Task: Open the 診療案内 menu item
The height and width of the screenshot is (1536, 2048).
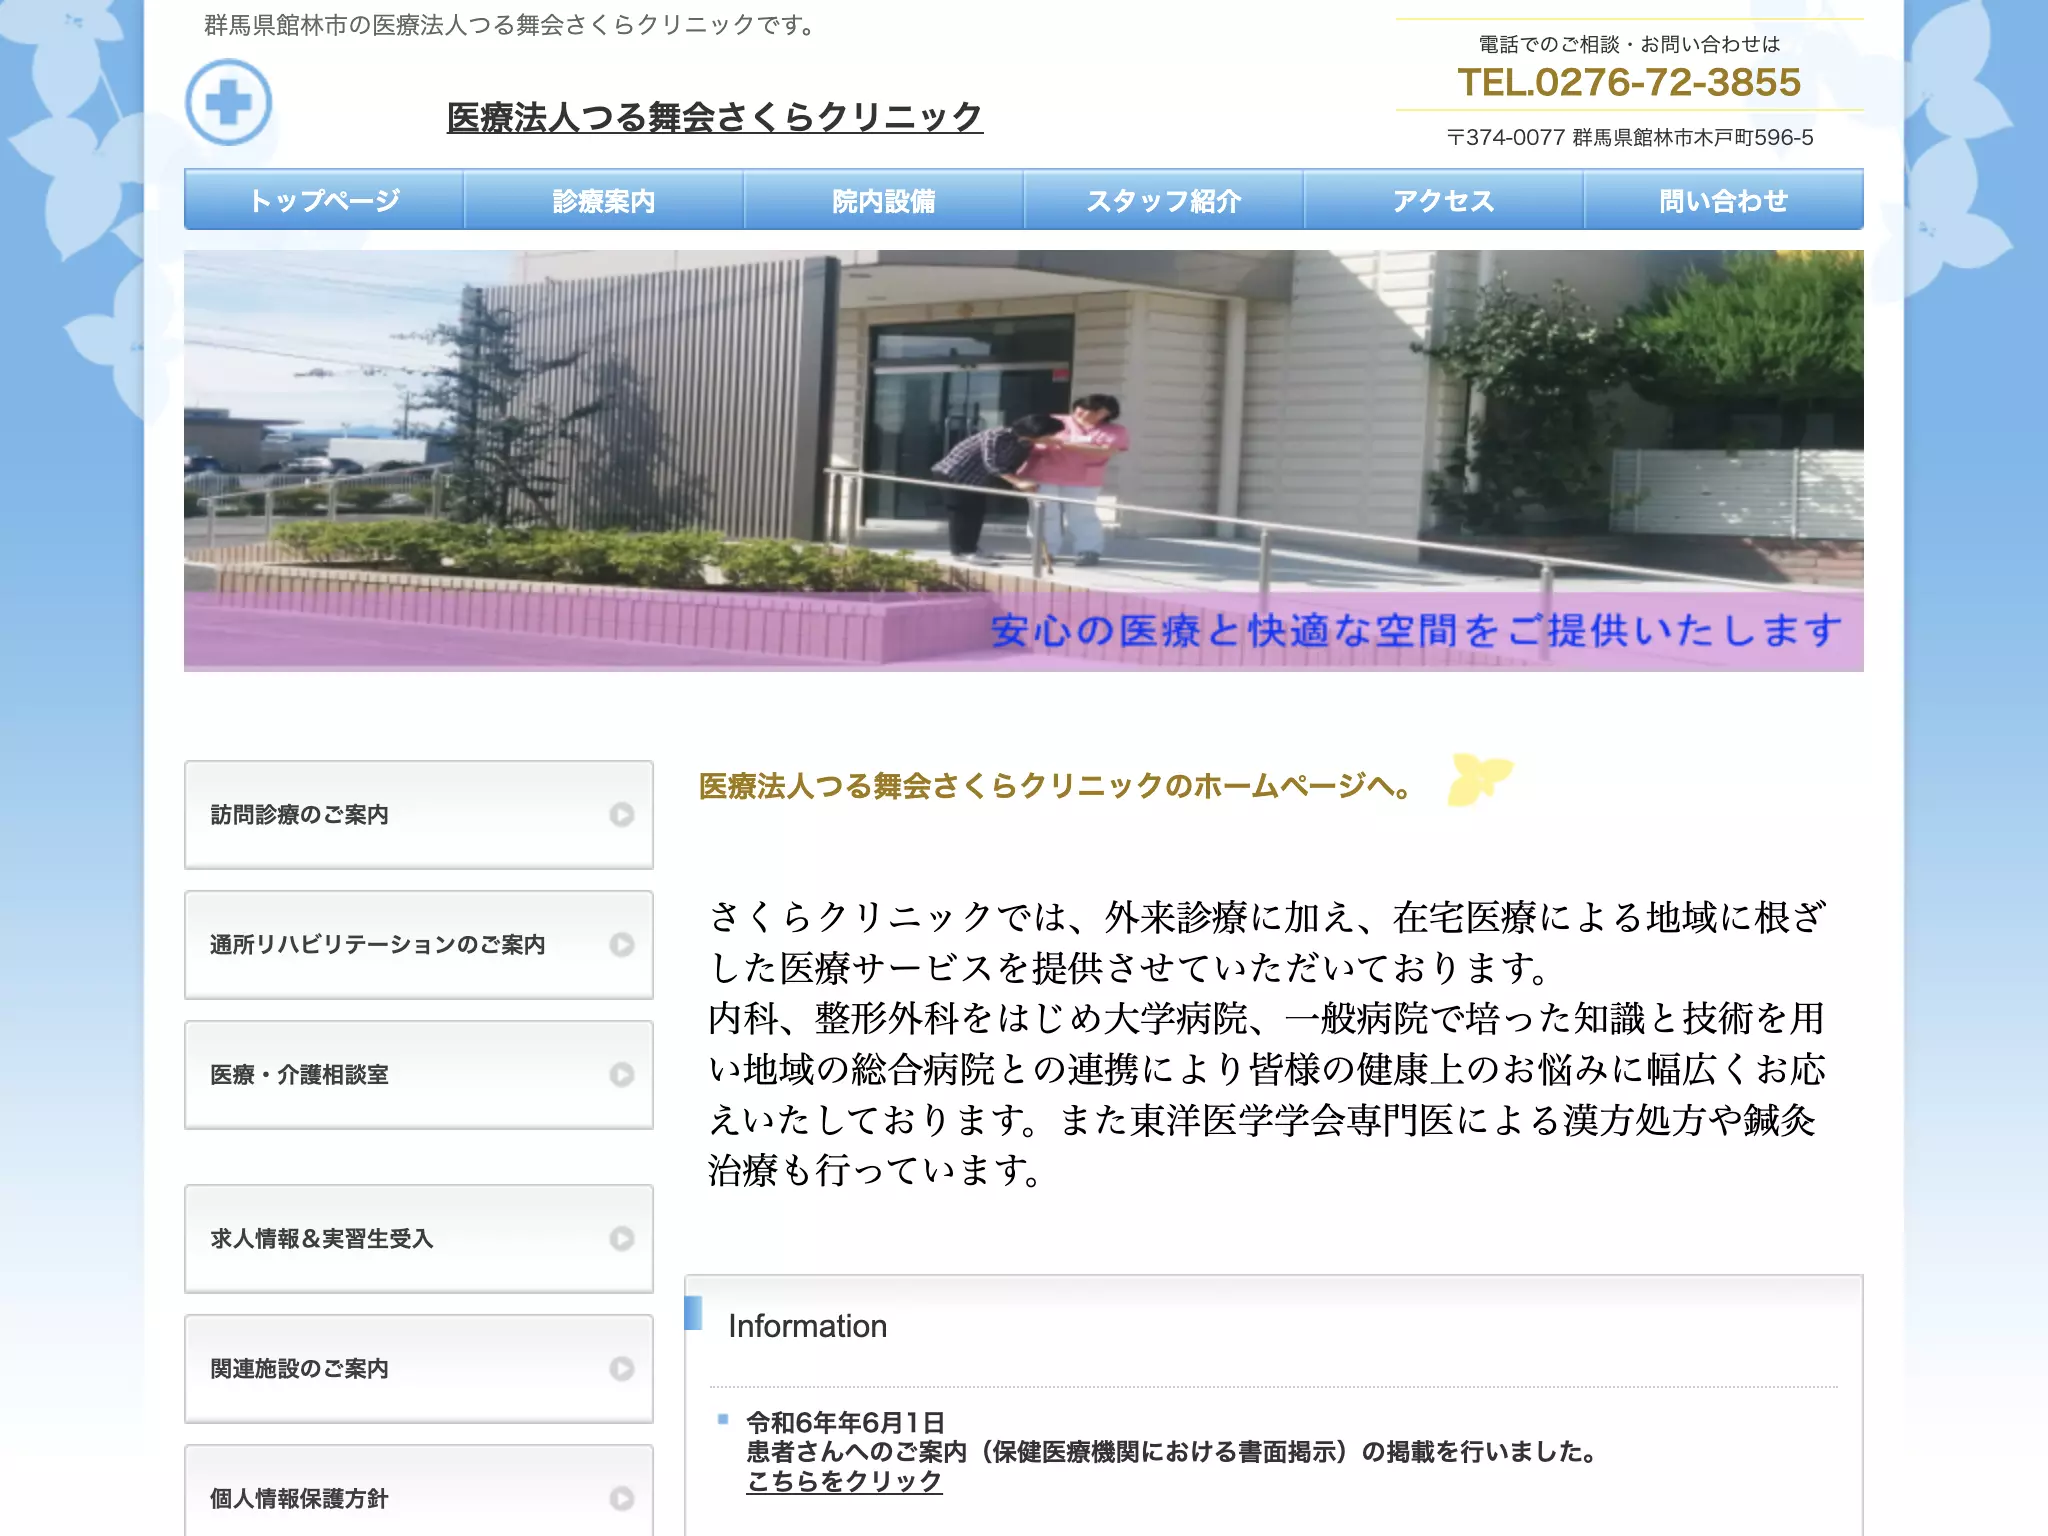Action: (604, 200)
